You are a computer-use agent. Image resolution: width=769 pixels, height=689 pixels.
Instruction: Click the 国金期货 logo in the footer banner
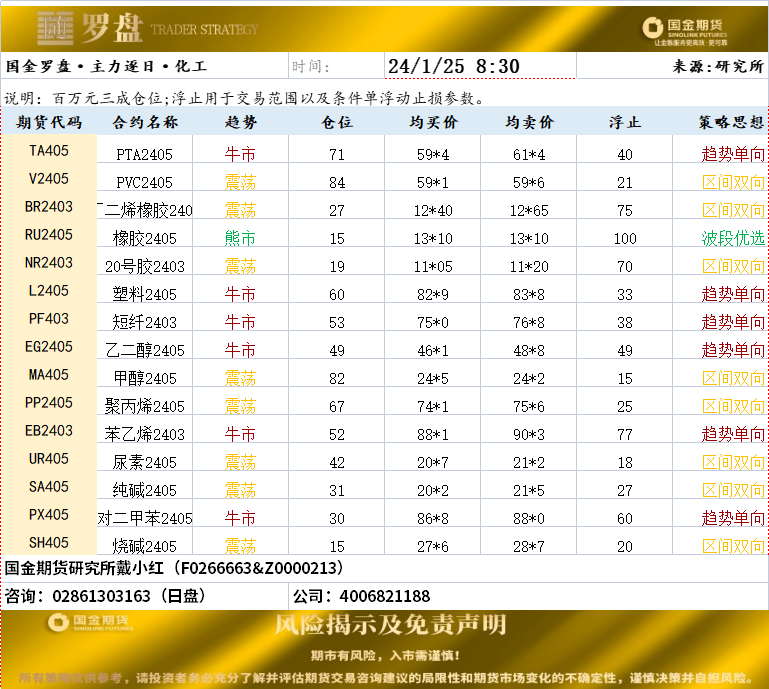pyautogui.click(x=91, y=622)
